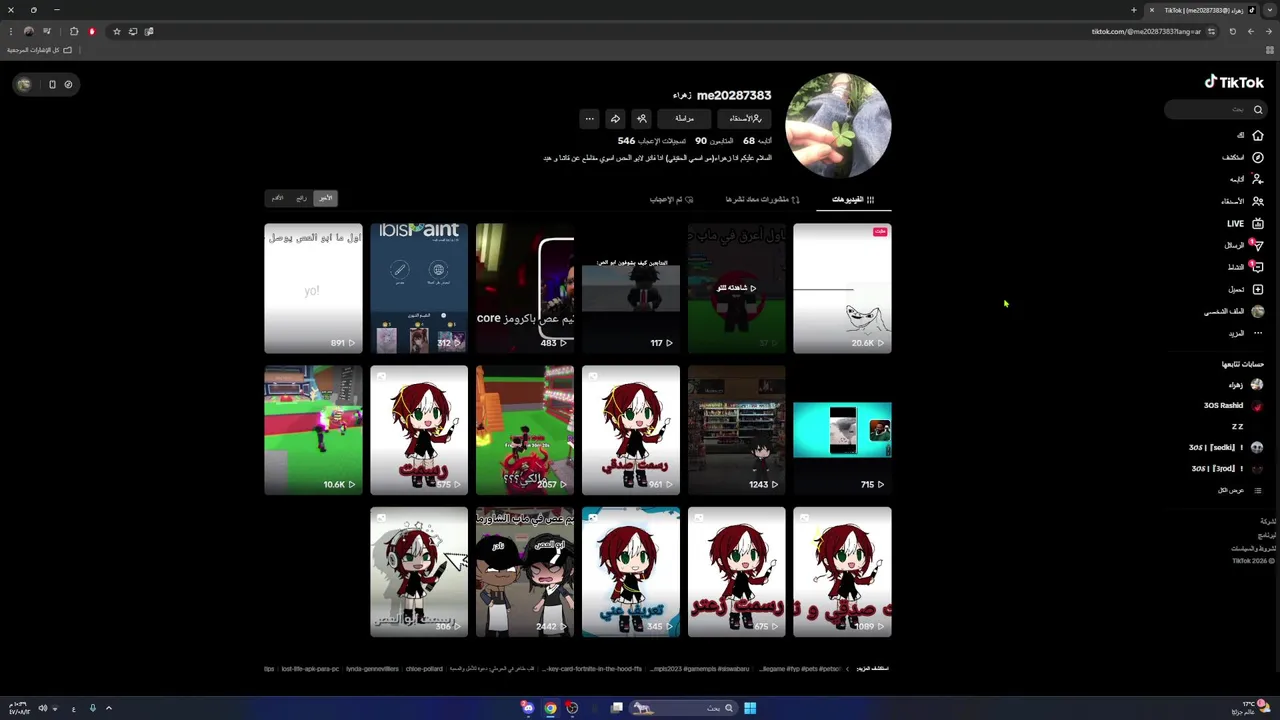The width and height of the screenshot is (1280, 720).
Task: Click the 90 Followers count
Action: tap(714, 141)
